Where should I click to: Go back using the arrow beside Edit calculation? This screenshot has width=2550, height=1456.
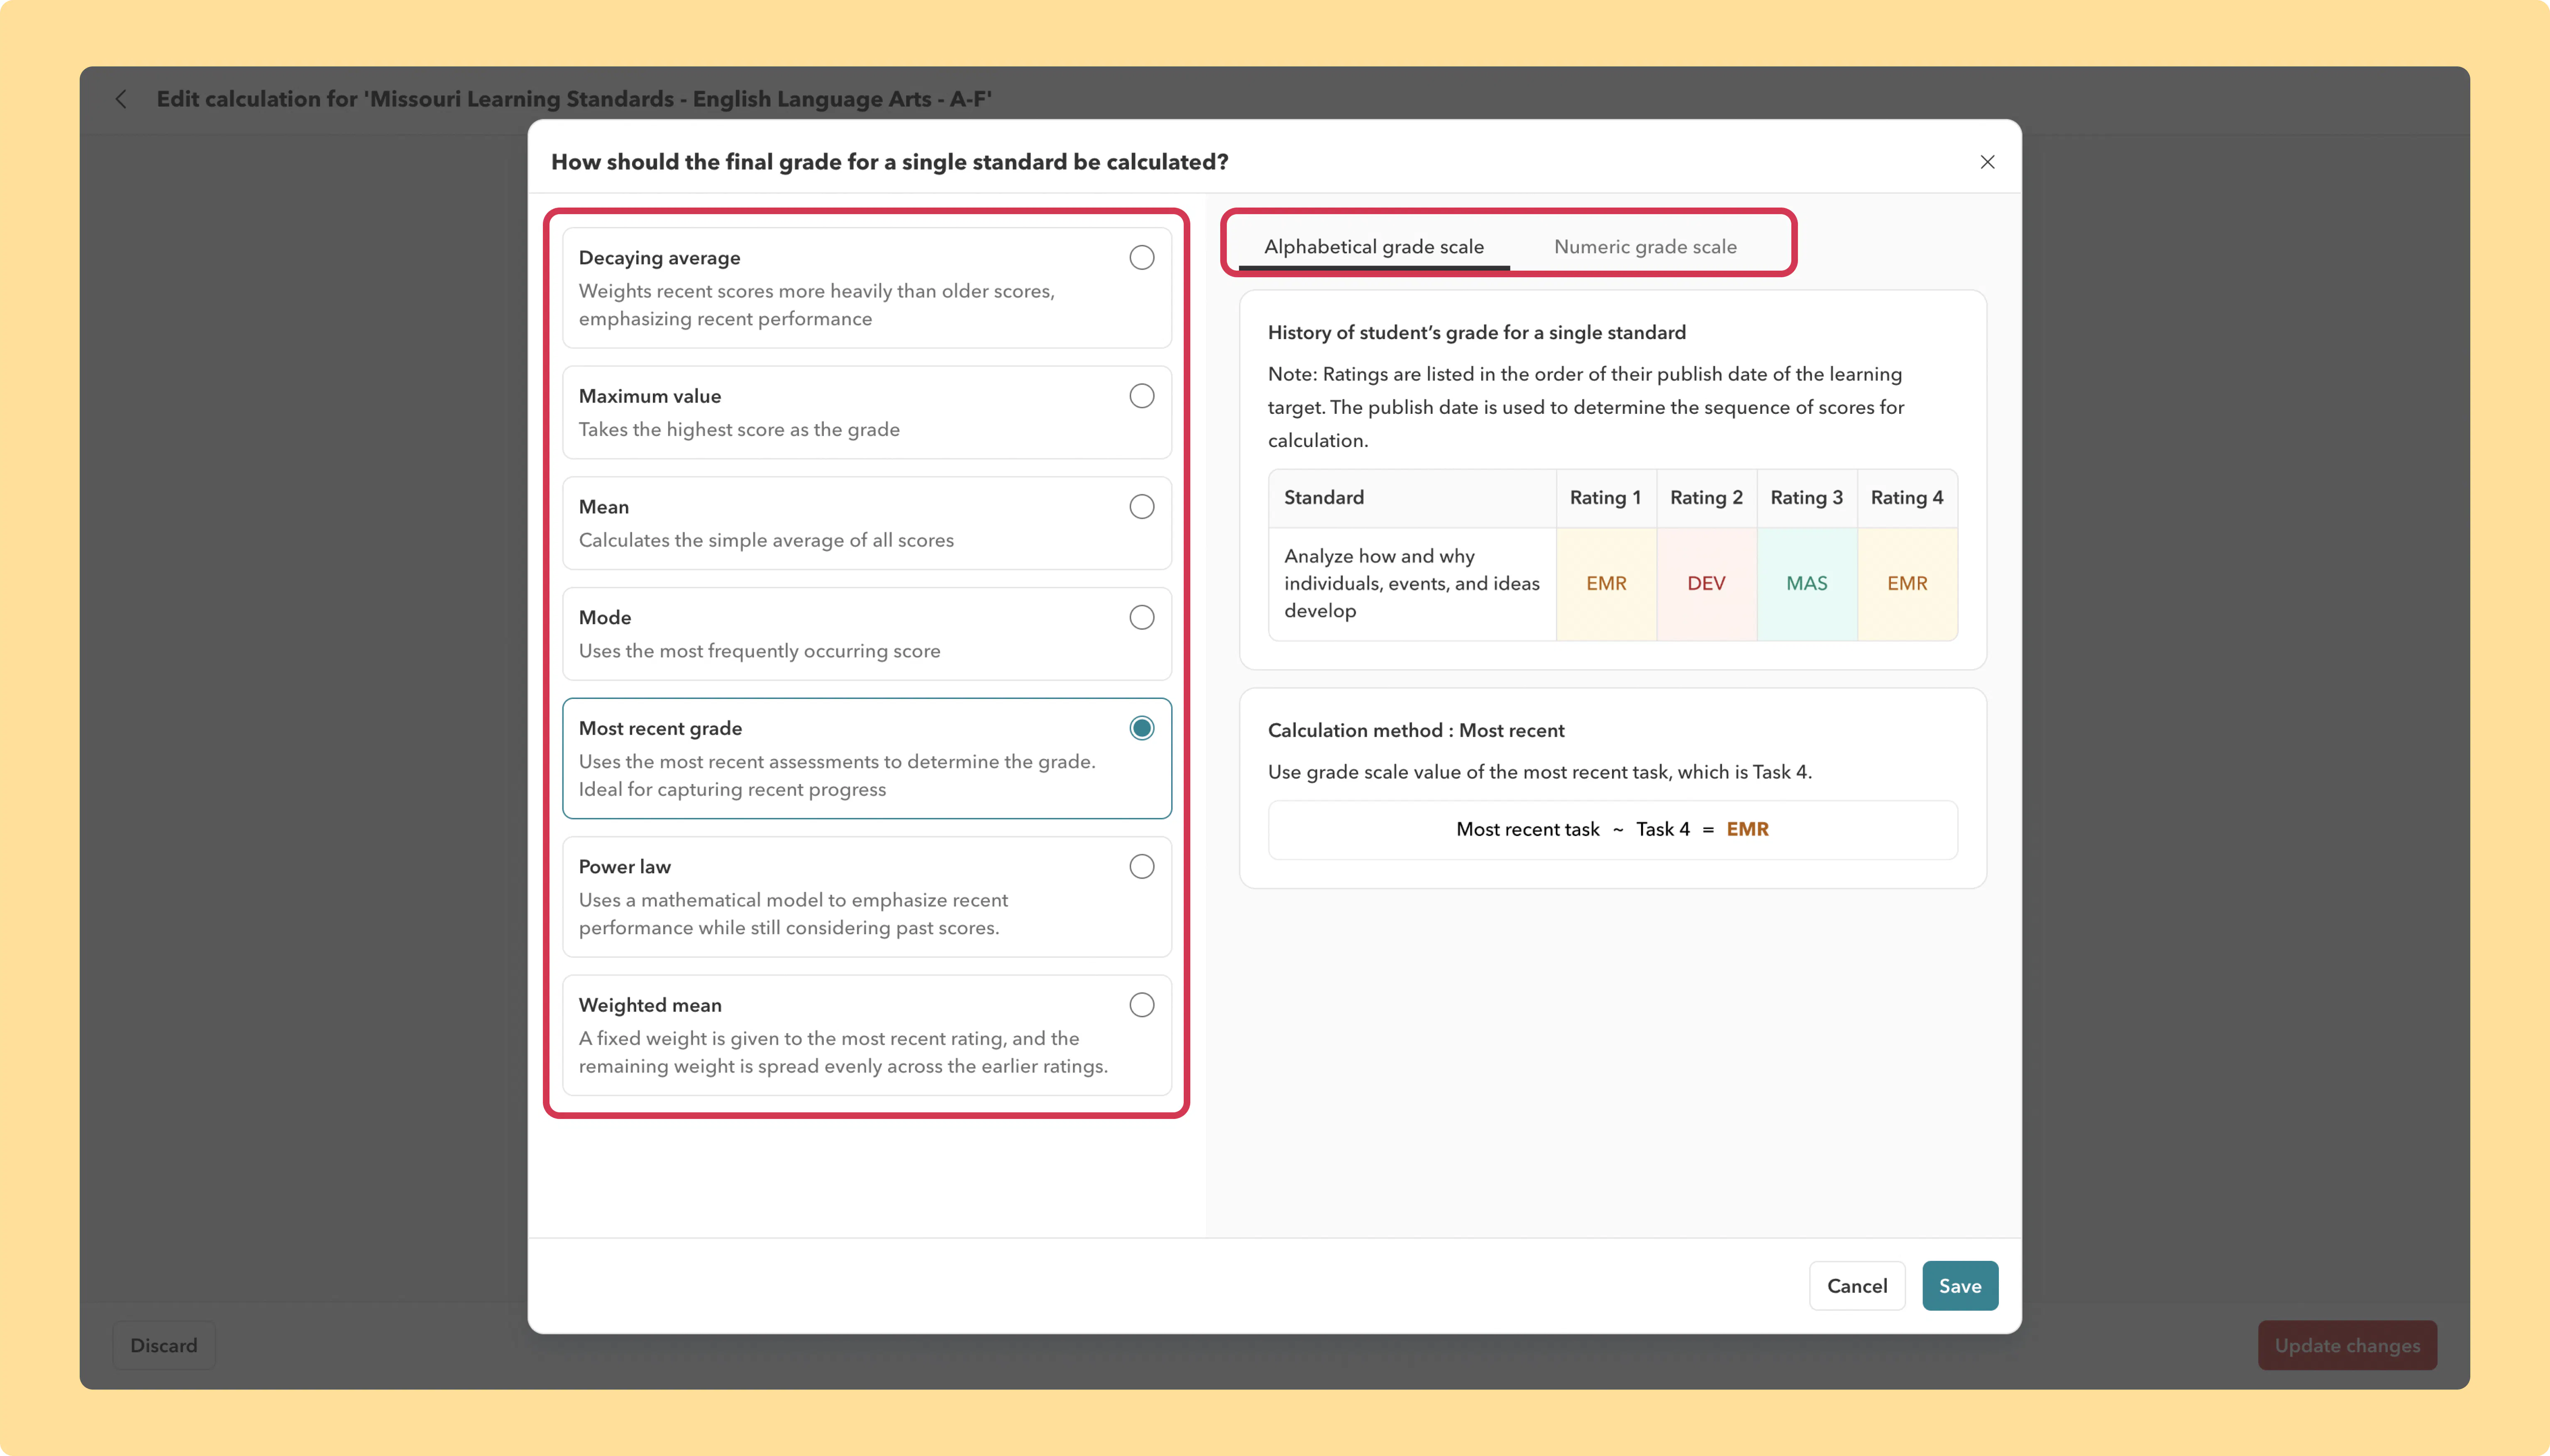tap(121, 99)
